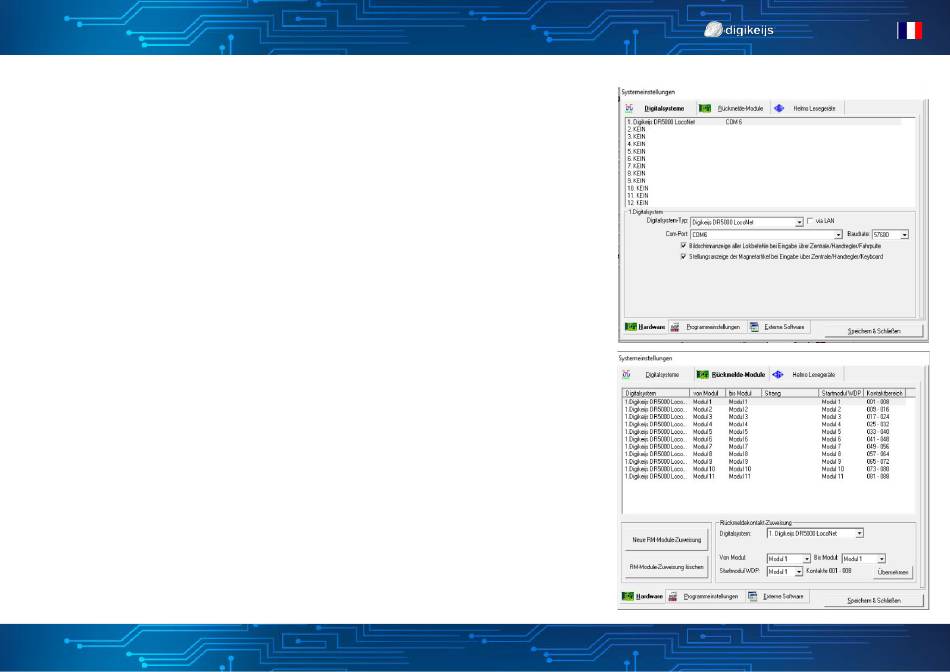Image resolution: width=950 pixels, height=672 pixels.
Task: Select table row with contact range 009 - 016
Action: pos(765,410)
